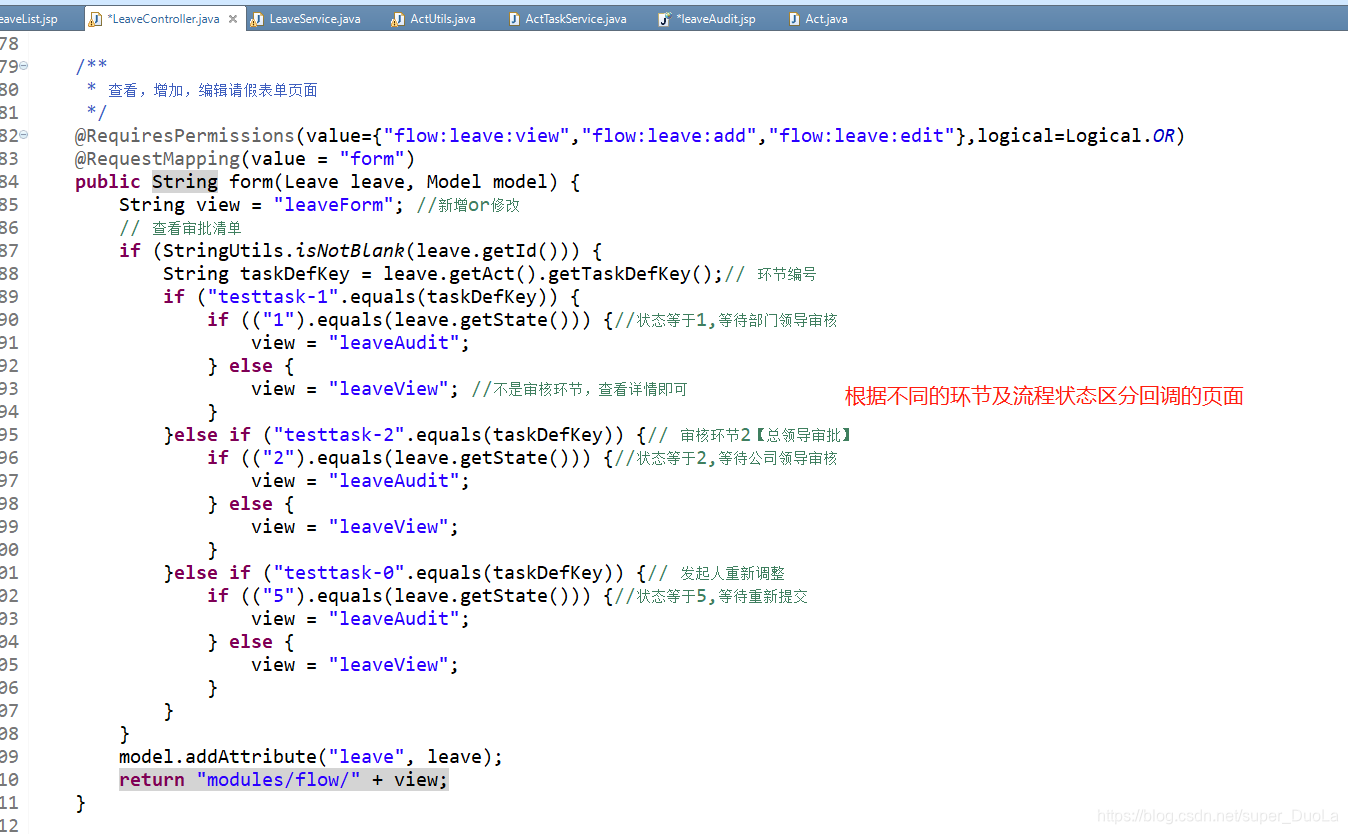Click the Javadoc text 查看，增加，编辑请假表单页面
Viewport: 1348px width, 834px height.
(213, 90)
